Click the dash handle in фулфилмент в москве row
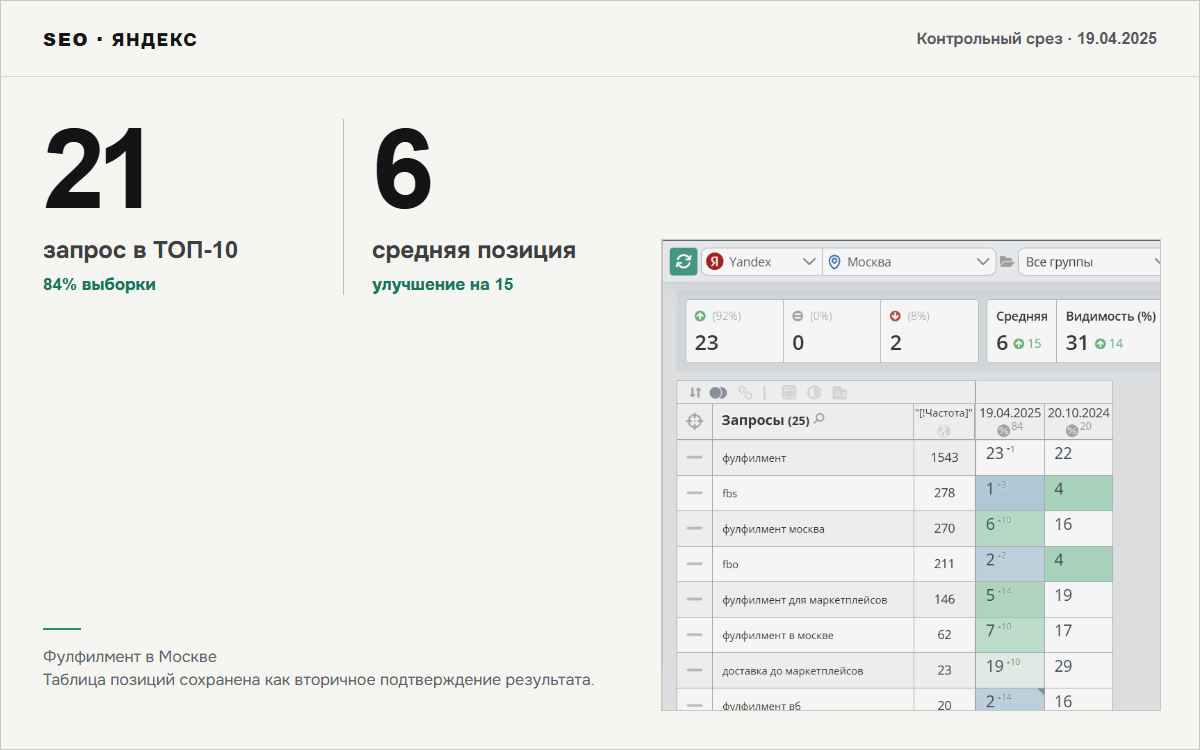This screenshot has height=750, width=1200. (x=695, y=635)
